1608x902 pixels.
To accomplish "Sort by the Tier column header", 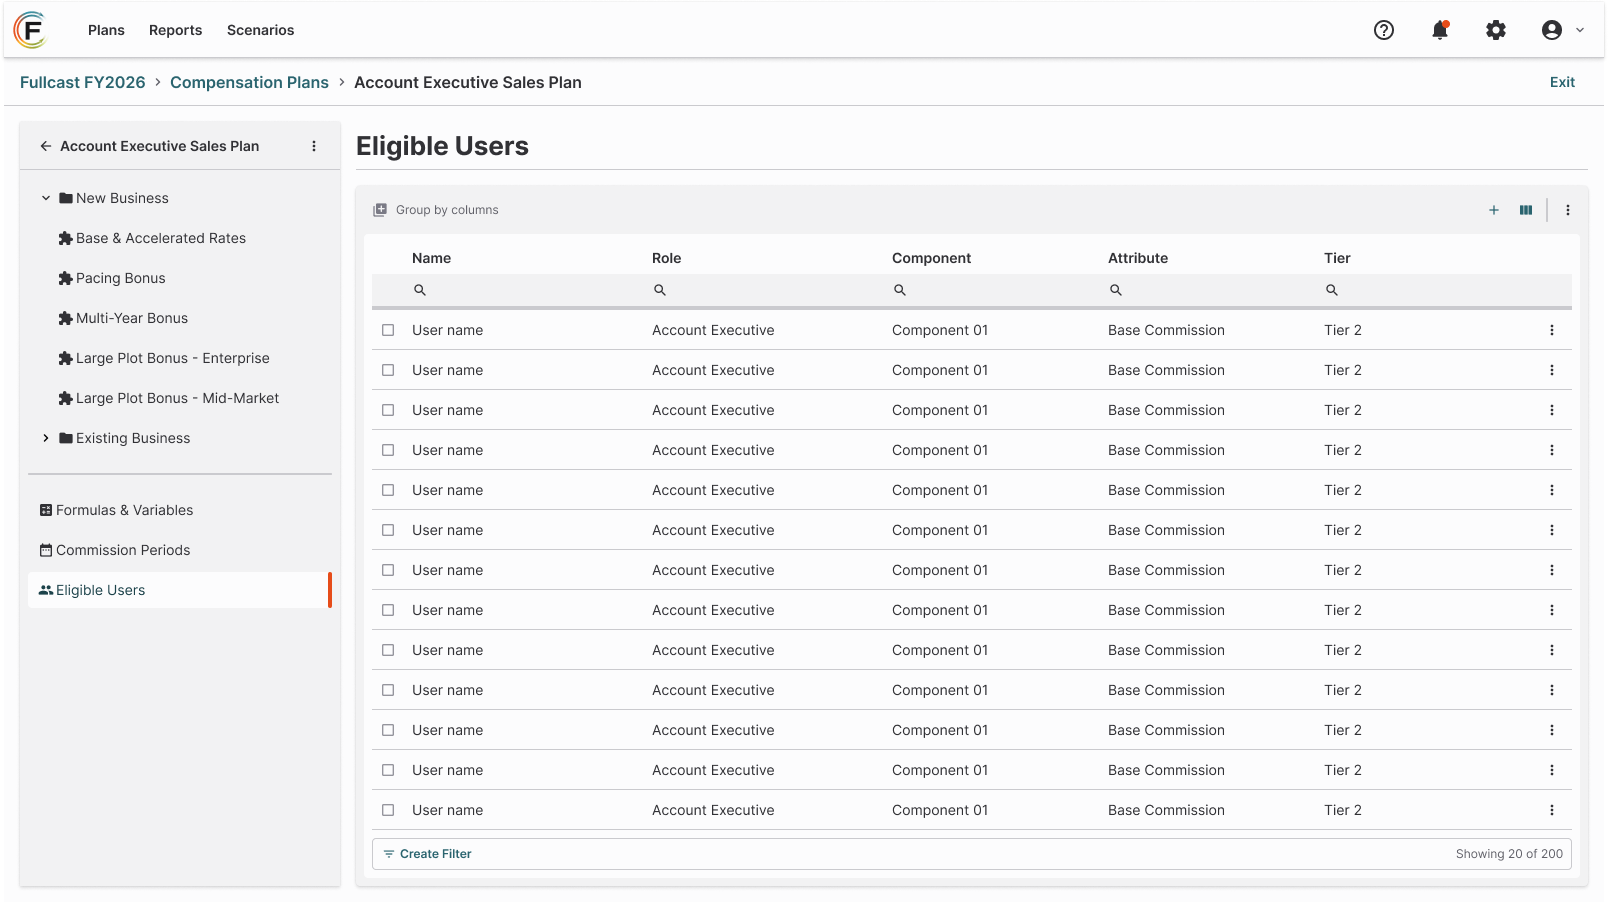I will click(x=1337, y=258).
